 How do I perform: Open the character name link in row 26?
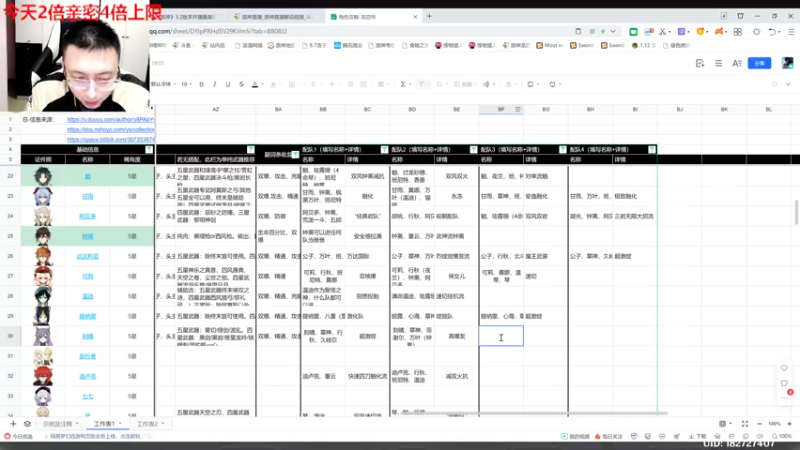pyautogui.click(x=87, y=257)
